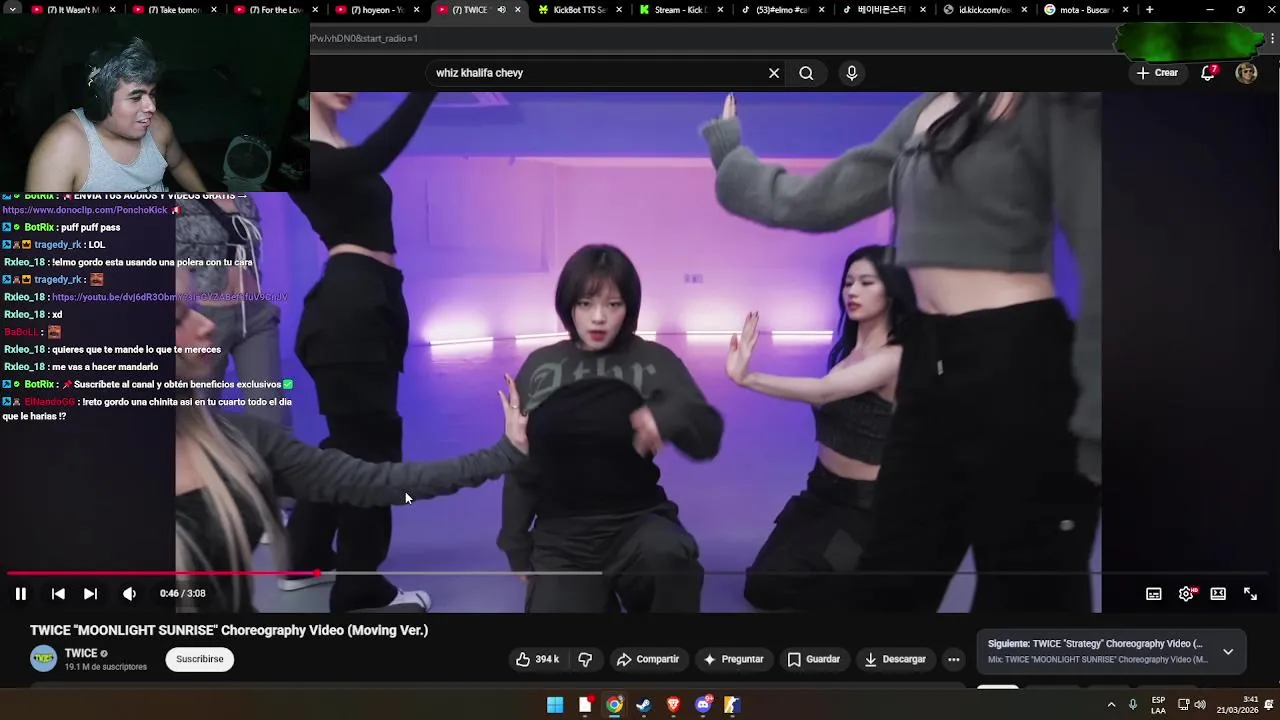Image resolution: width=1280 pixels, height=720 pixels.
Task: Start voice search with the microphone
Action: point(852,73)
